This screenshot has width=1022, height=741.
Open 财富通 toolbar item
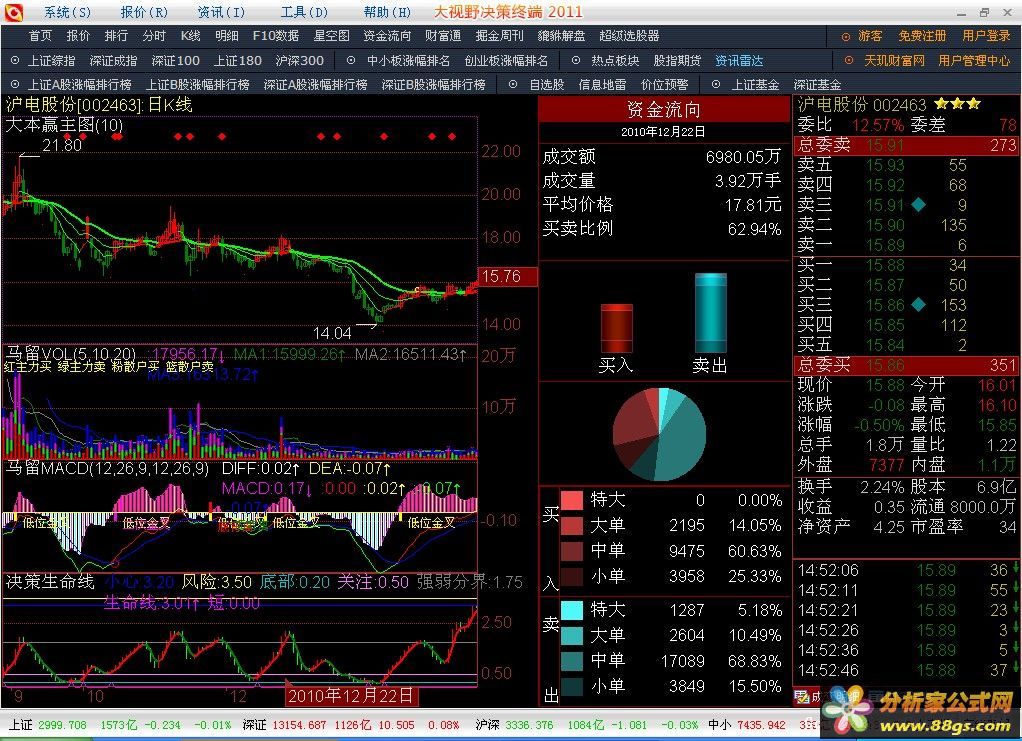443,36
